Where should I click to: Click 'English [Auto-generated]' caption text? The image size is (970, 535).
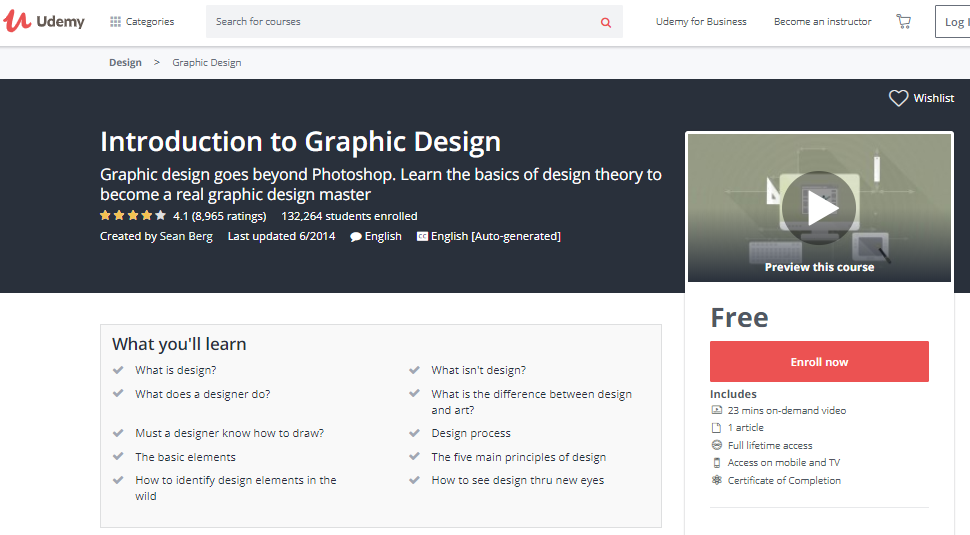pos(496,236)
